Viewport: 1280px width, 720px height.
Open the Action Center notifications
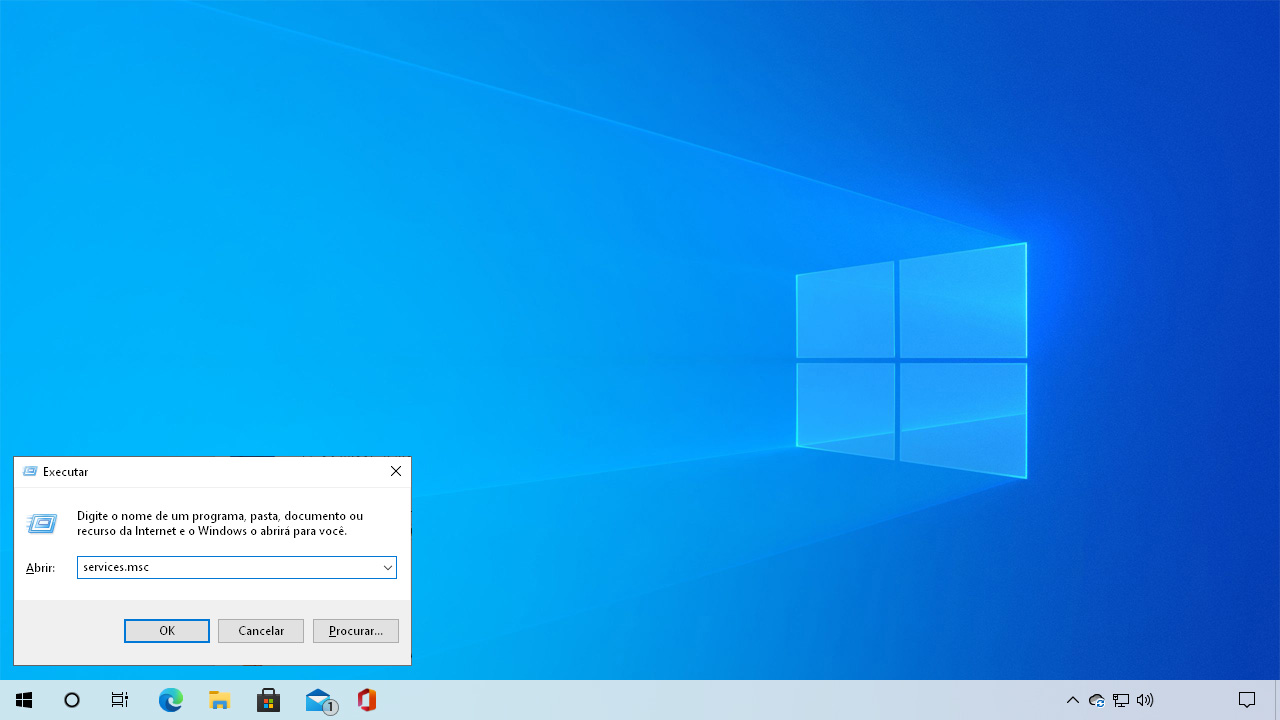(x=1247, y=700)
